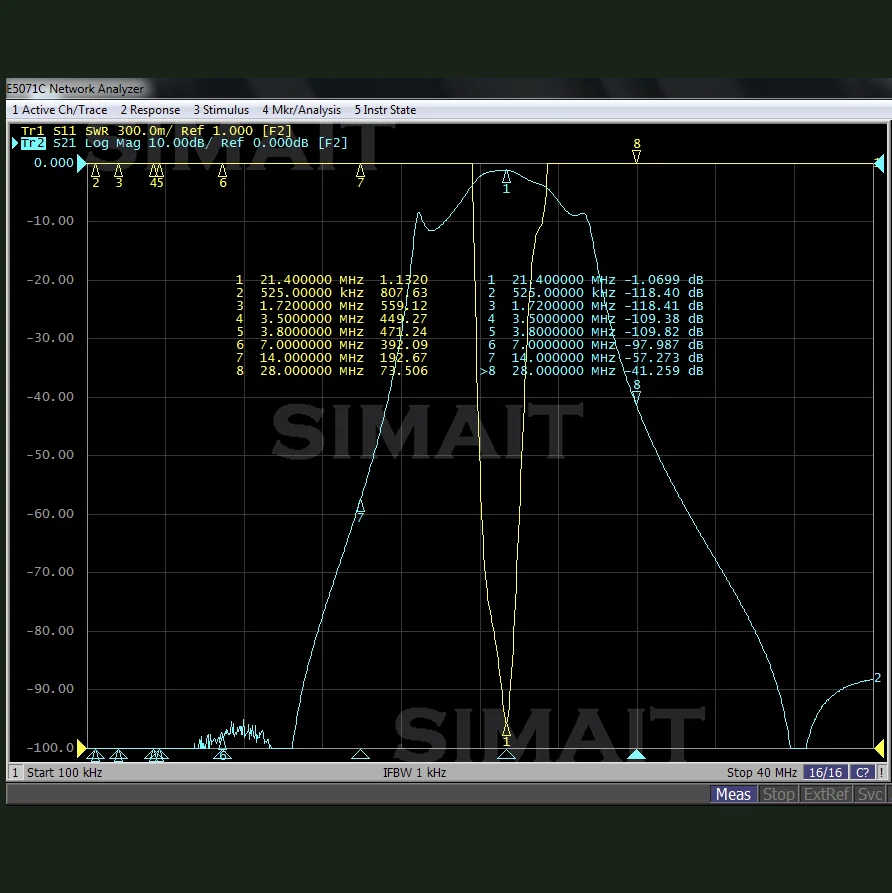Click cyan marker 1 at passband peak

tap(506, 177)
